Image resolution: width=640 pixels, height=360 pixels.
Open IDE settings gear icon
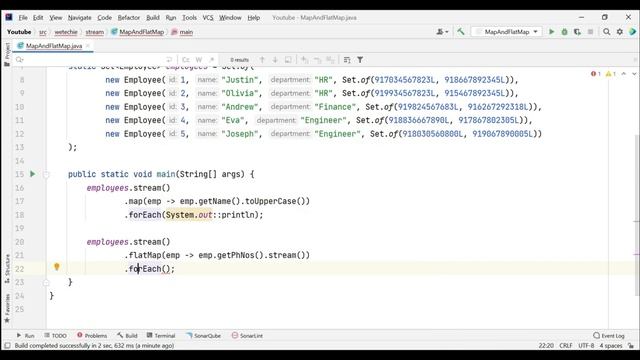pyautogui.click(x=620, y=31)
